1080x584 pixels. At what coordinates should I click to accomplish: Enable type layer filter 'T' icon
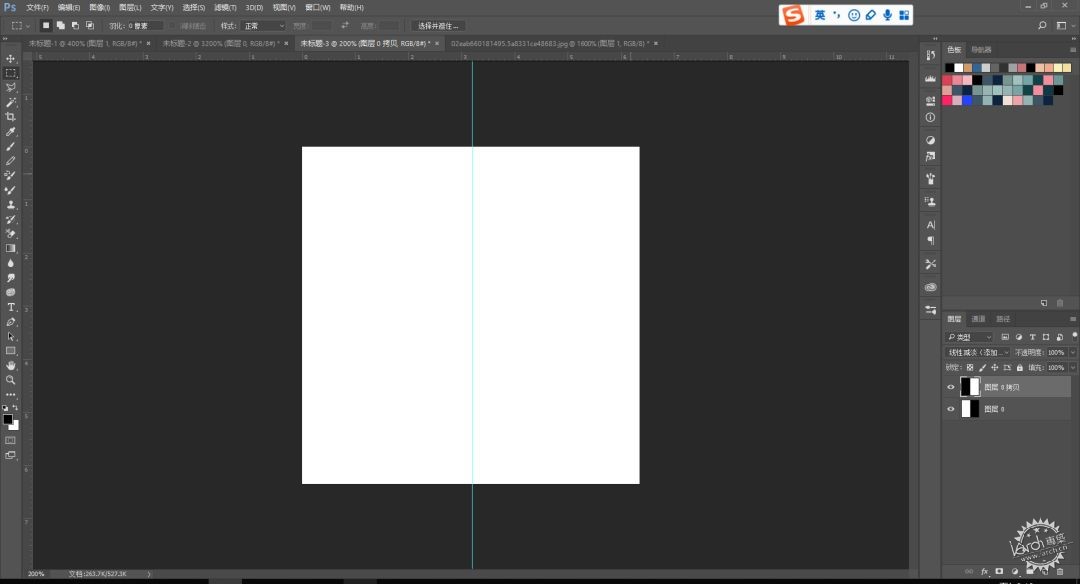click(1032, 337)
